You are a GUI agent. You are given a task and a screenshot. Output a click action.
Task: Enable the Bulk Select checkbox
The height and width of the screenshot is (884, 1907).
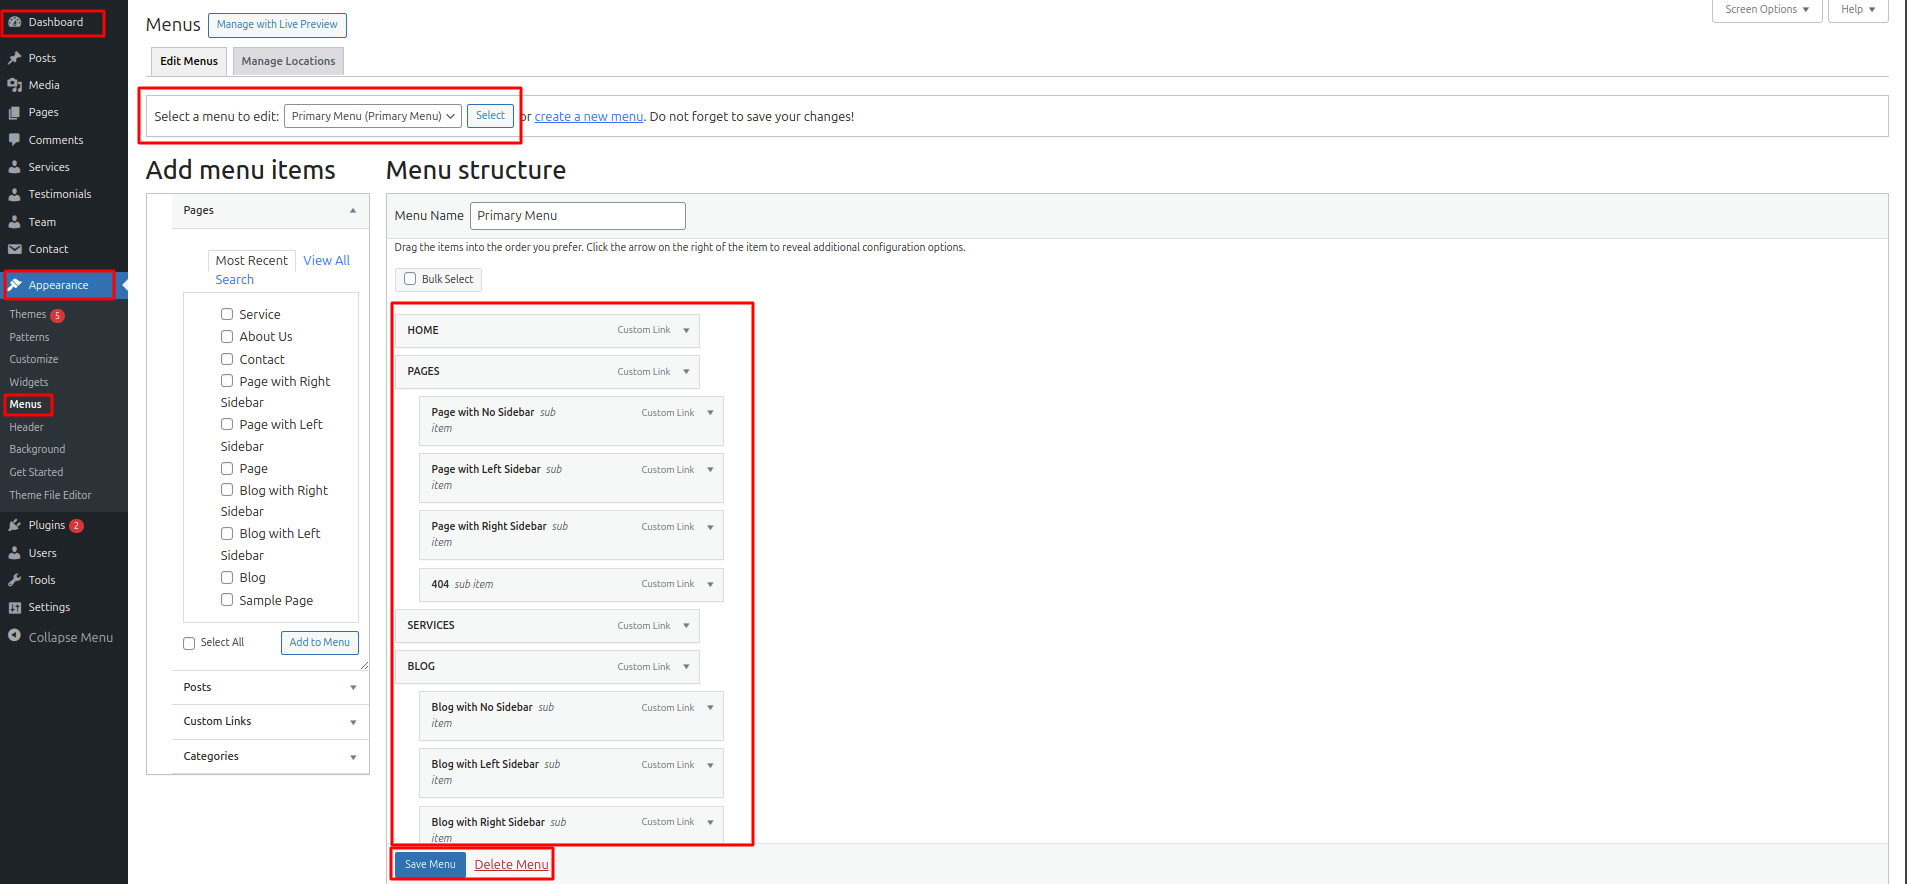[x=410, y=279]
